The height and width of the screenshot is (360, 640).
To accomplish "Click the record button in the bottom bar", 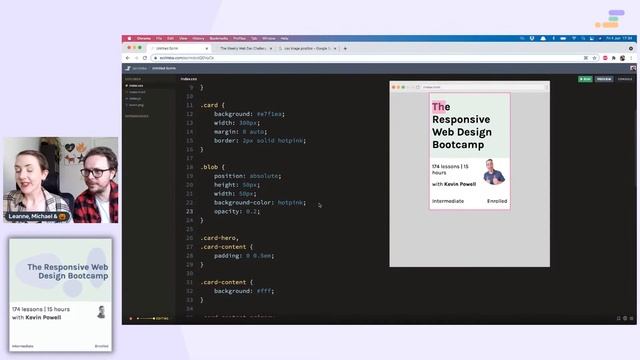I will (x=131, y=318).
